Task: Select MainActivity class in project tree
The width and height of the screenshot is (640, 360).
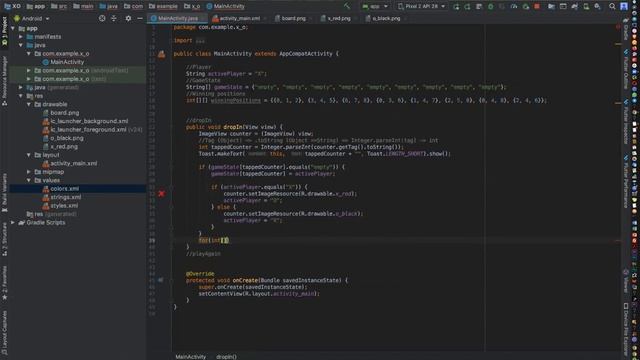Action: 67,62
